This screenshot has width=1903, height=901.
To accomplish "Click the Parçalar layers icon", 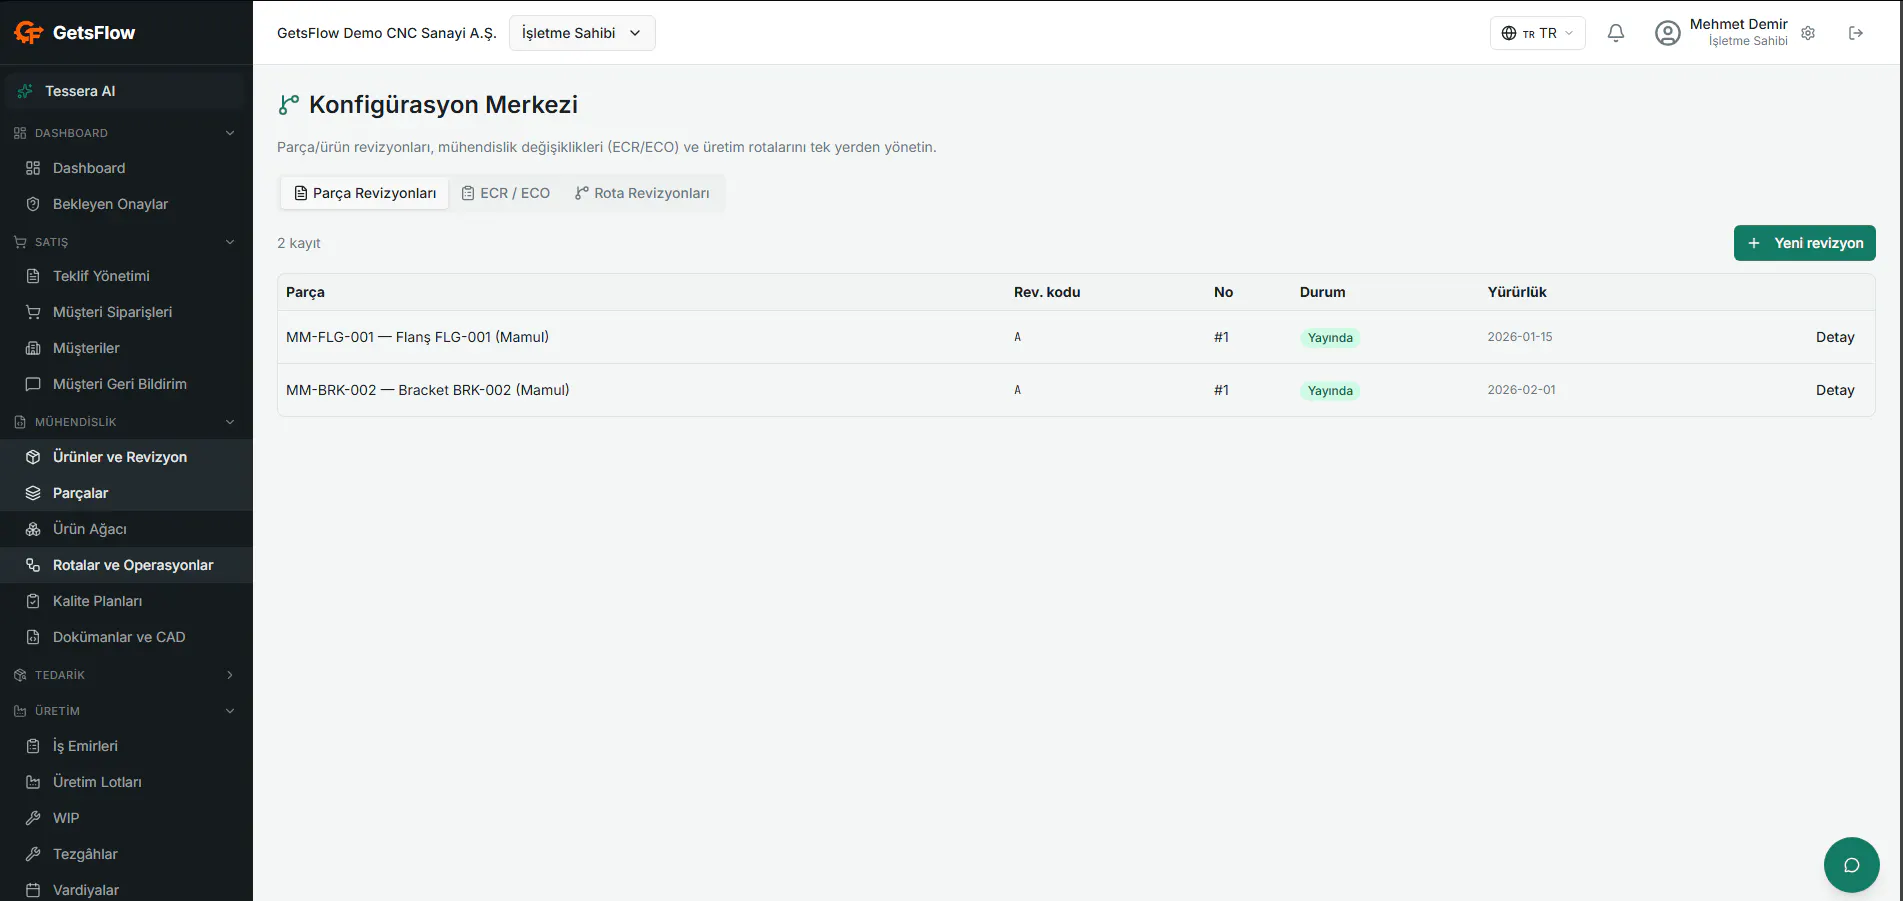I will click(33, 493).
